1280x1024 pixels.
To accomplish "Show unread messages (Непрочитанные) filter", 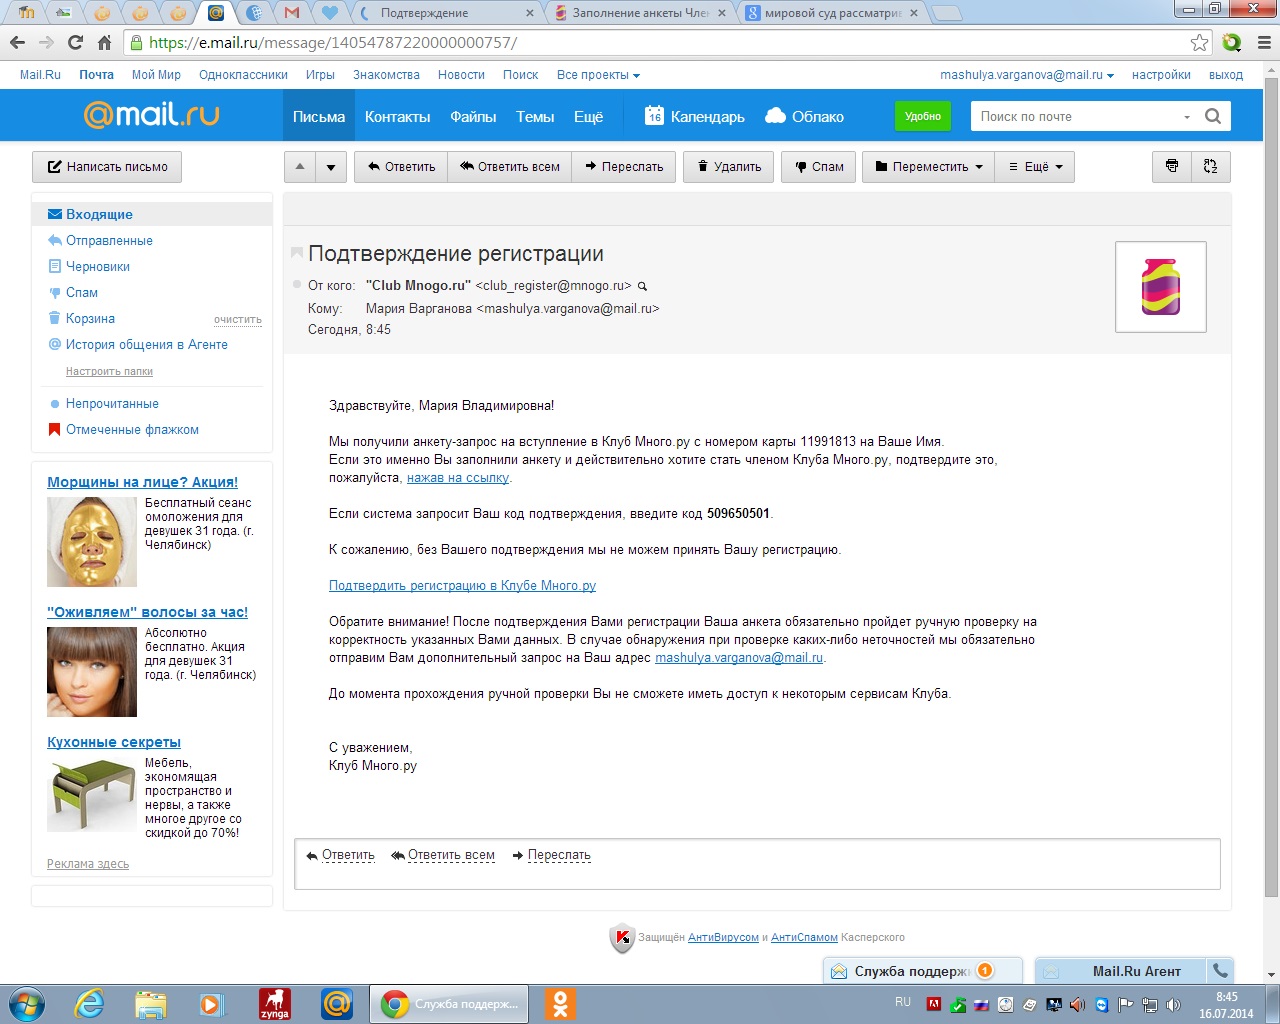I will tap(112, 404).
